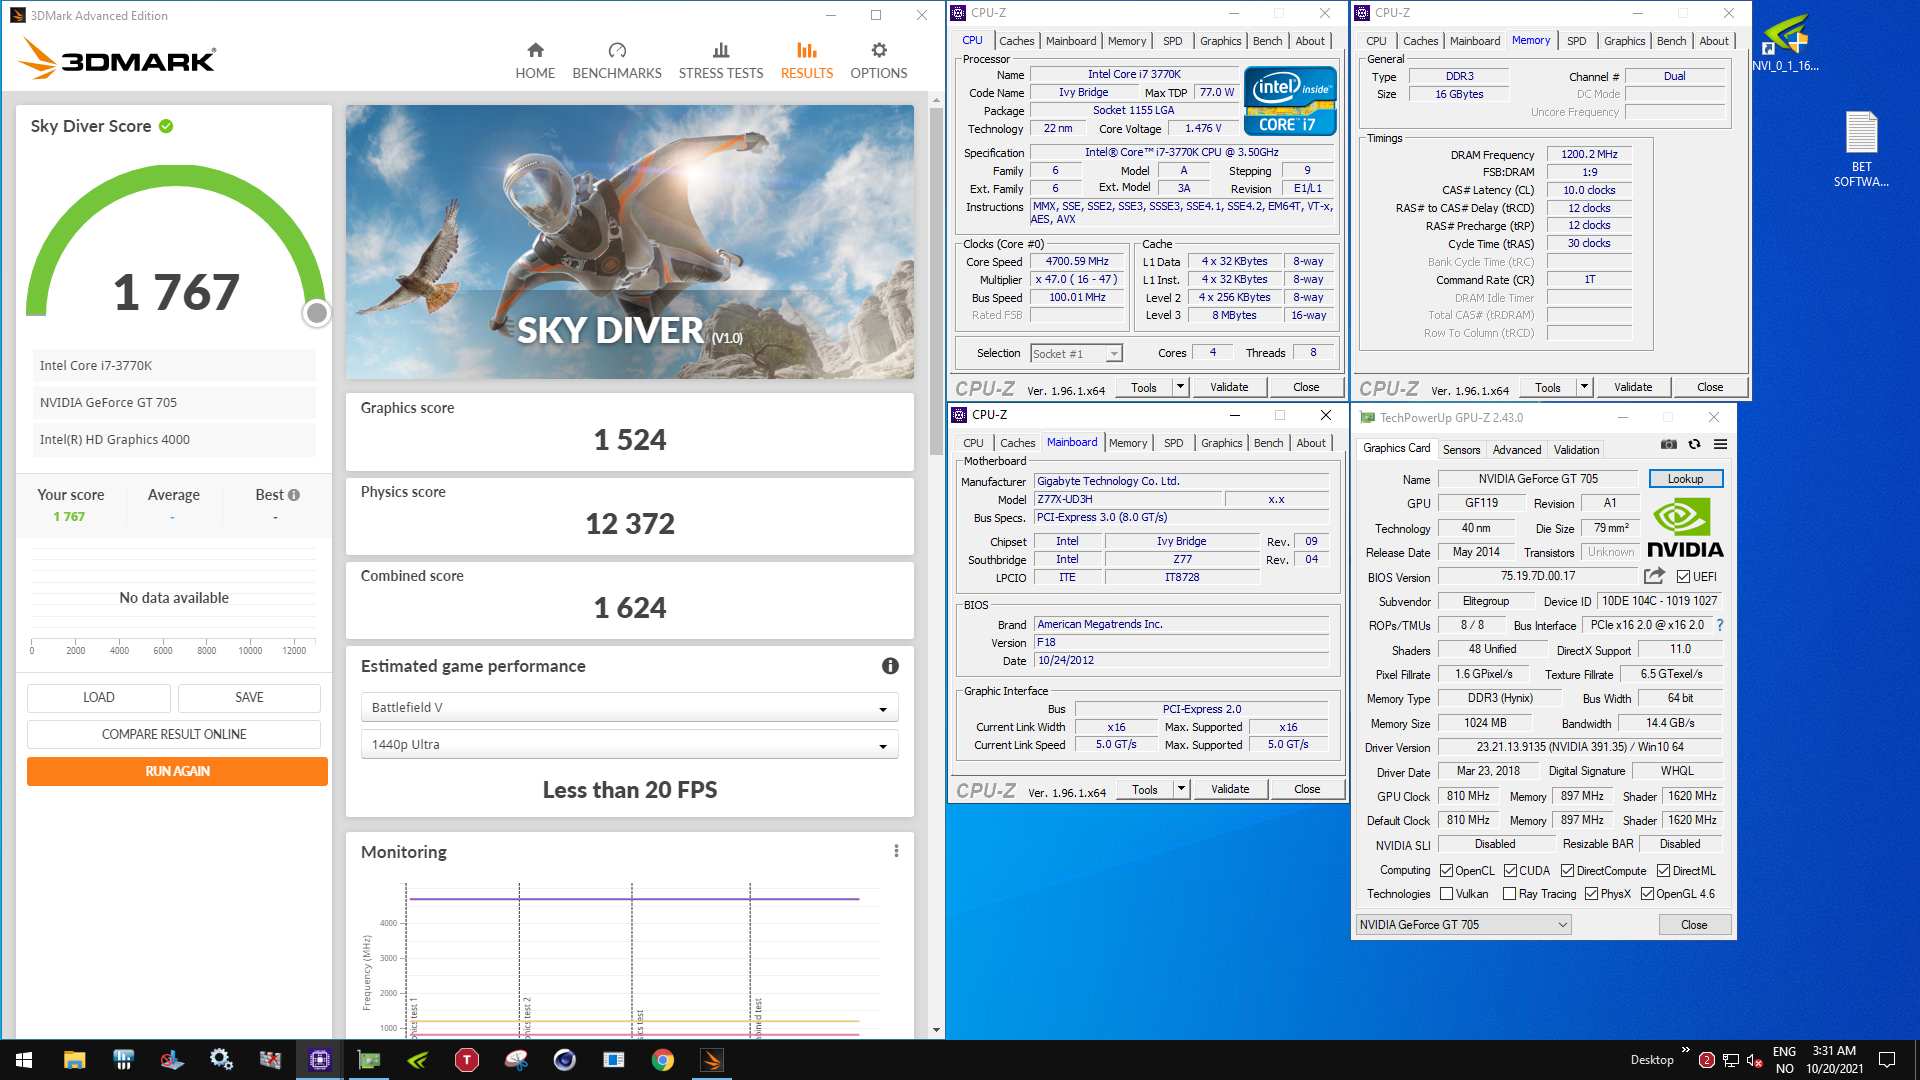The height and width of the screenshot is (1080, 1920).
Task: Open OPTIONS gear in 3DMark
Action: [879, 60]
